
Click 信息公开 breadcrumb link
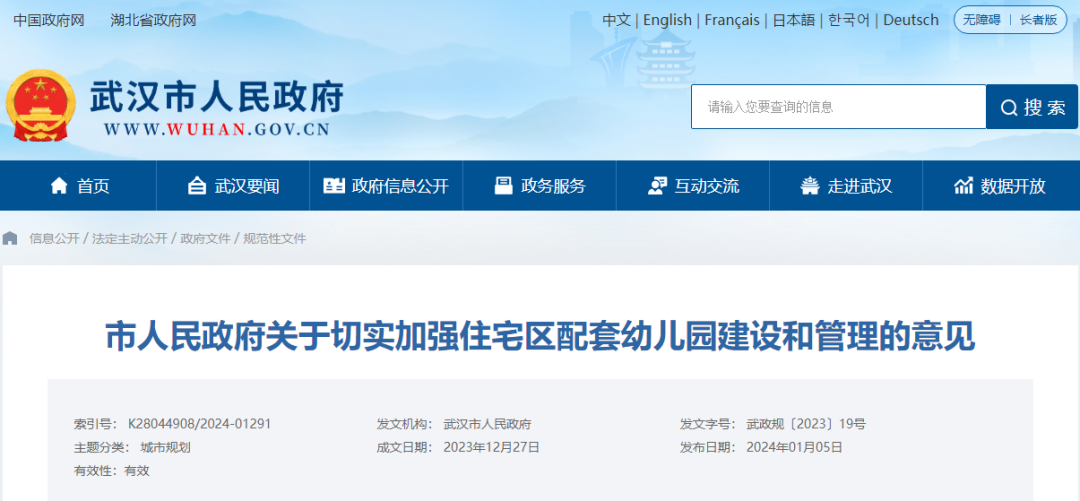[54, 238]
